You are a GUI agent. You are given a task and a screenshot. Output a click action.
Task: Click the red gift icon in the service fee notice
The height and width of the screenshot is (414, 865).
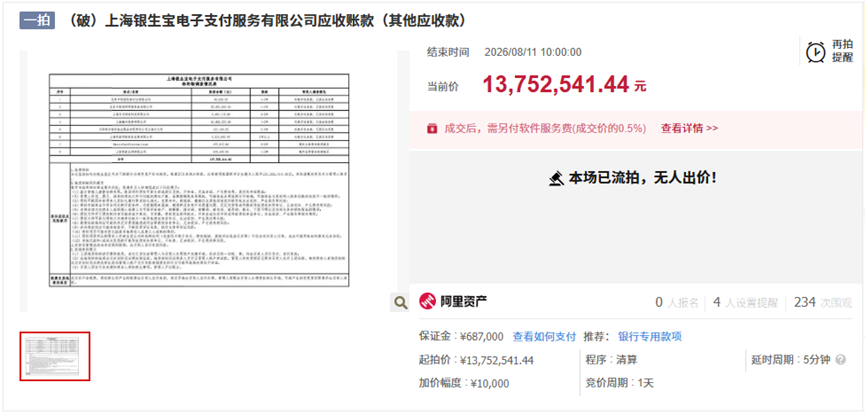click(432, 128)
